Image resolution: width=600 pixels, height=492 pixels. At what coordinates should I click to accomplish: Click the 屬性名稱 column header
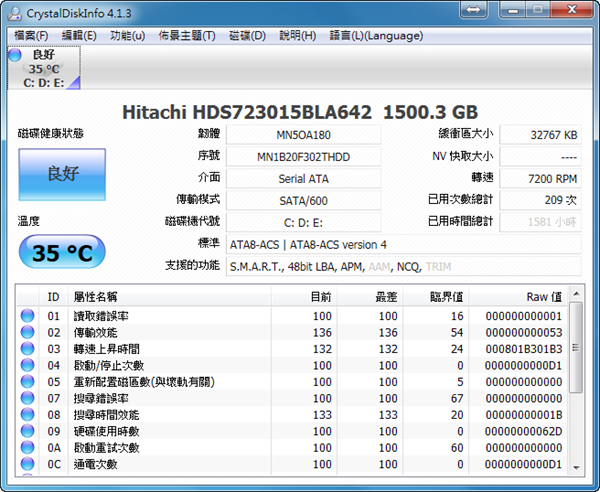coord(97,297)
